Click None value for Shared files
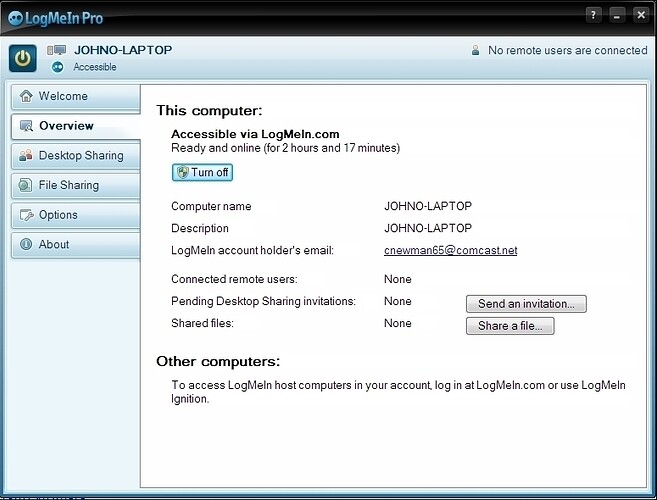 (x=398, y=324)
